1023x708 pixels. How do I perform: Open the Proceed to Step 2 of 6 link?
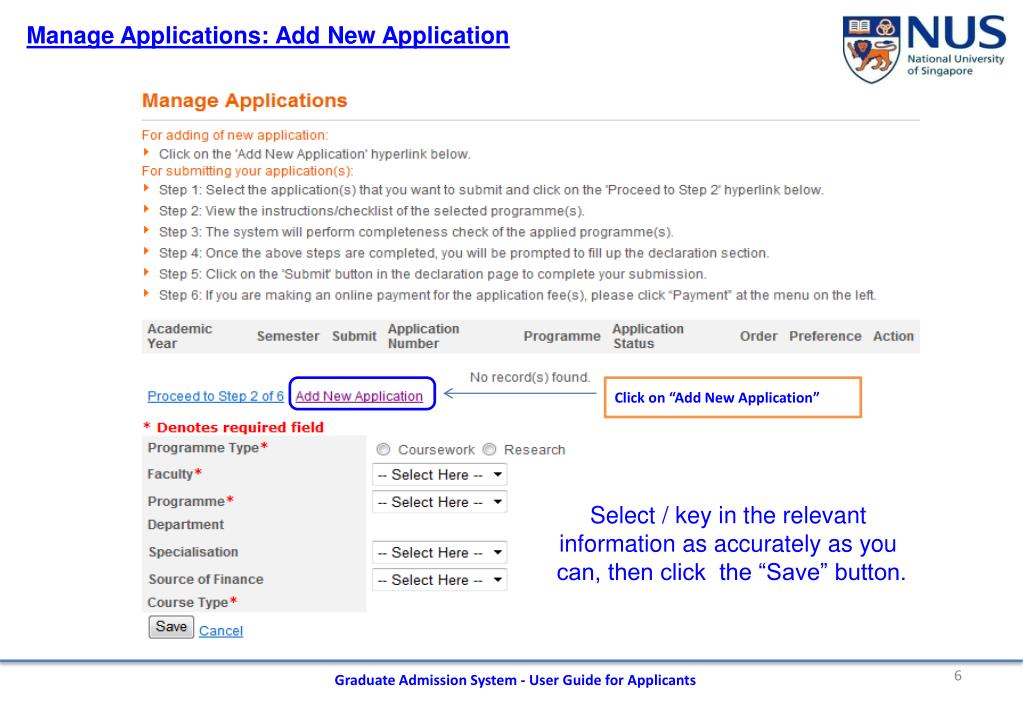pyautogui.click(x=215, y=396)
